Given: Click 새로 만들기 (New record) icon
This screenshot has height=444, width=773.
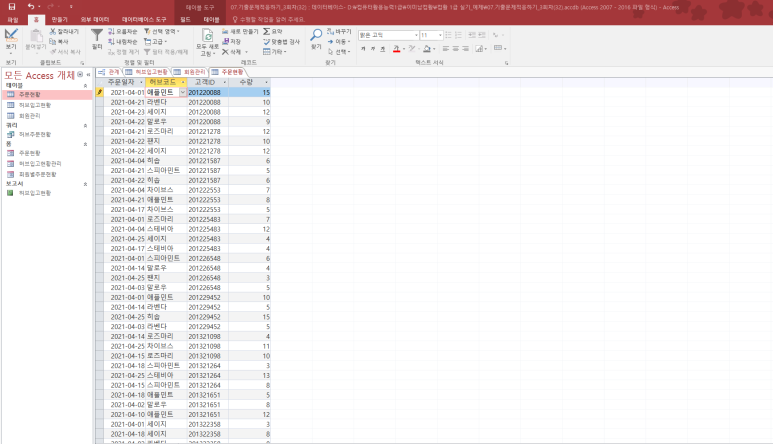Looking at the screenshot, I should 240,31.
